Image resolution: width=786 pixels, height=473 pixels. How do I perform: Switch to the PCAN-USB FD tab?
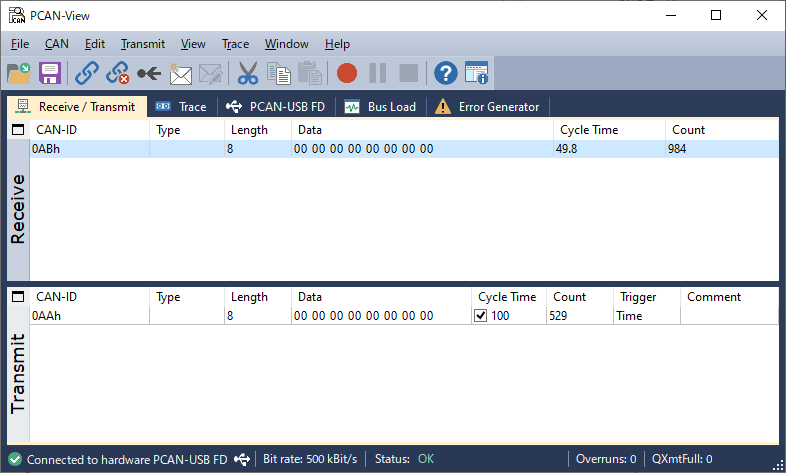coord(276,107)
